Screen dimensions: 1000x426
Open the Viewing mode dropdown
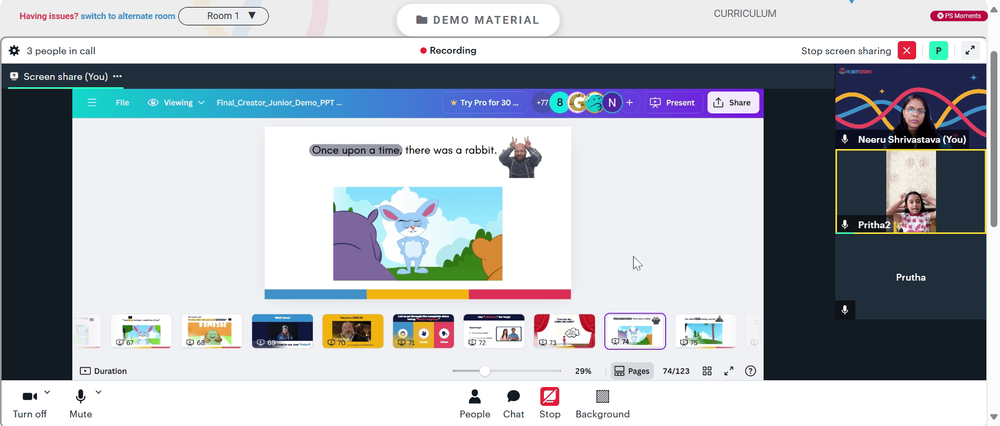(176, 103)
